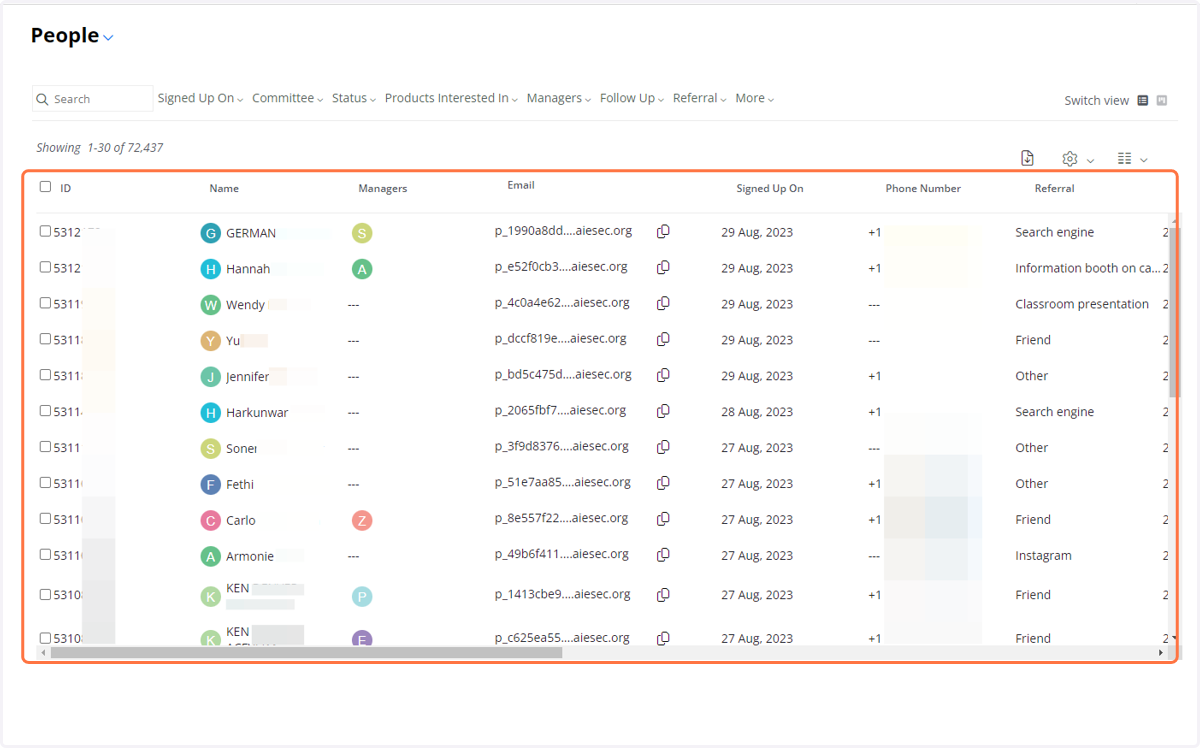Copy email in Fethi row
Viewport: 1200px width, 748px height.
pyautogui.click(x=663, y=483)
